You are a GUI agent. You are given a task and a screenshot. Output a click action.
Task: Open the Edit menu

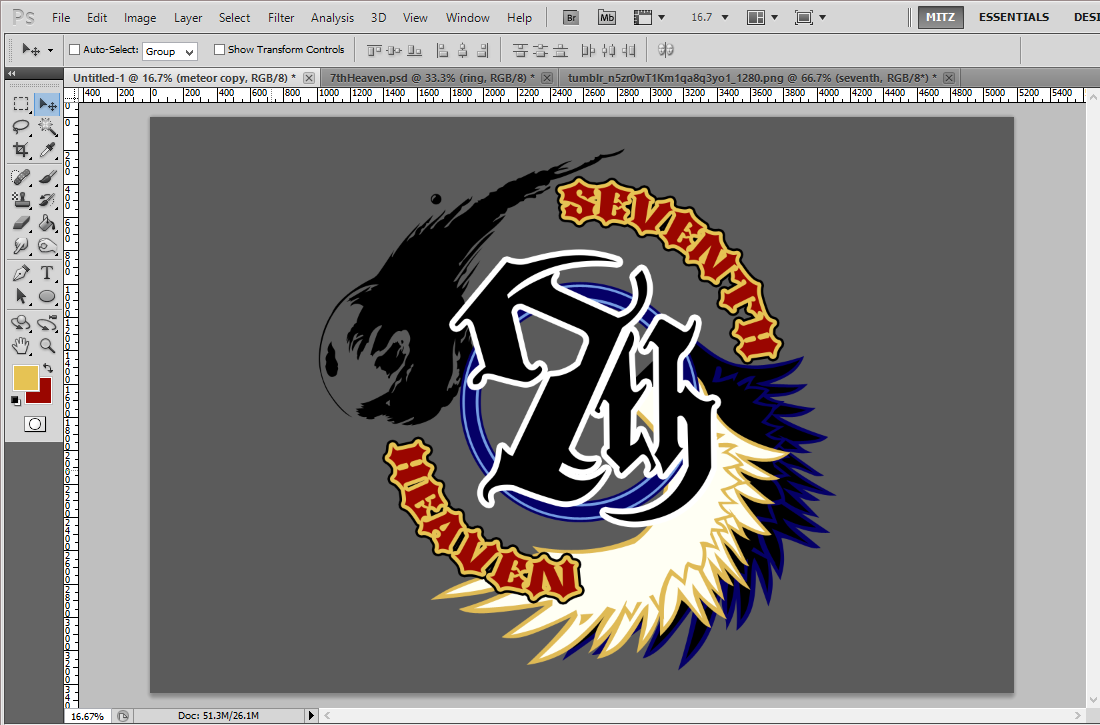point(97,18)
